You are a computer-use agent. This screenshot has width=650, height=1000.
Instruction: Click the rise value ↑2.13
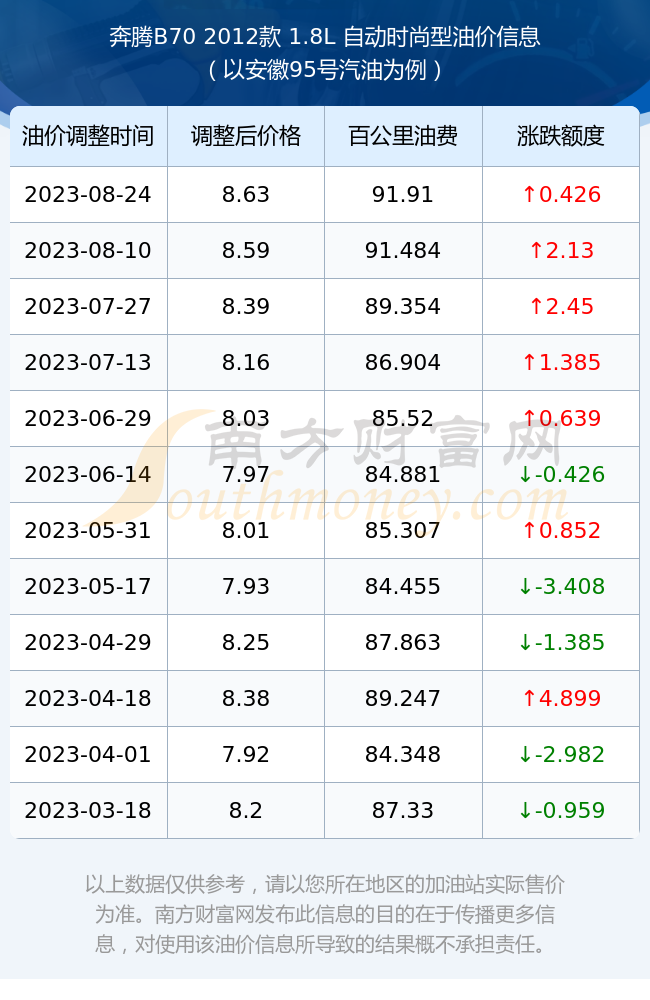(561, 251)
